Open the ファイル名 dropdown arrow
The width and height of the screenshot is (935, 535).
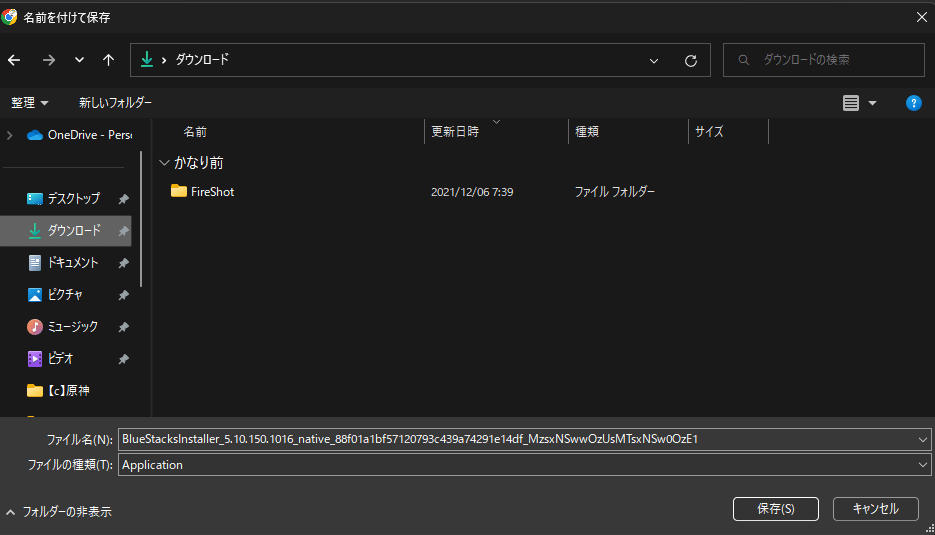(x=923, y=440)
